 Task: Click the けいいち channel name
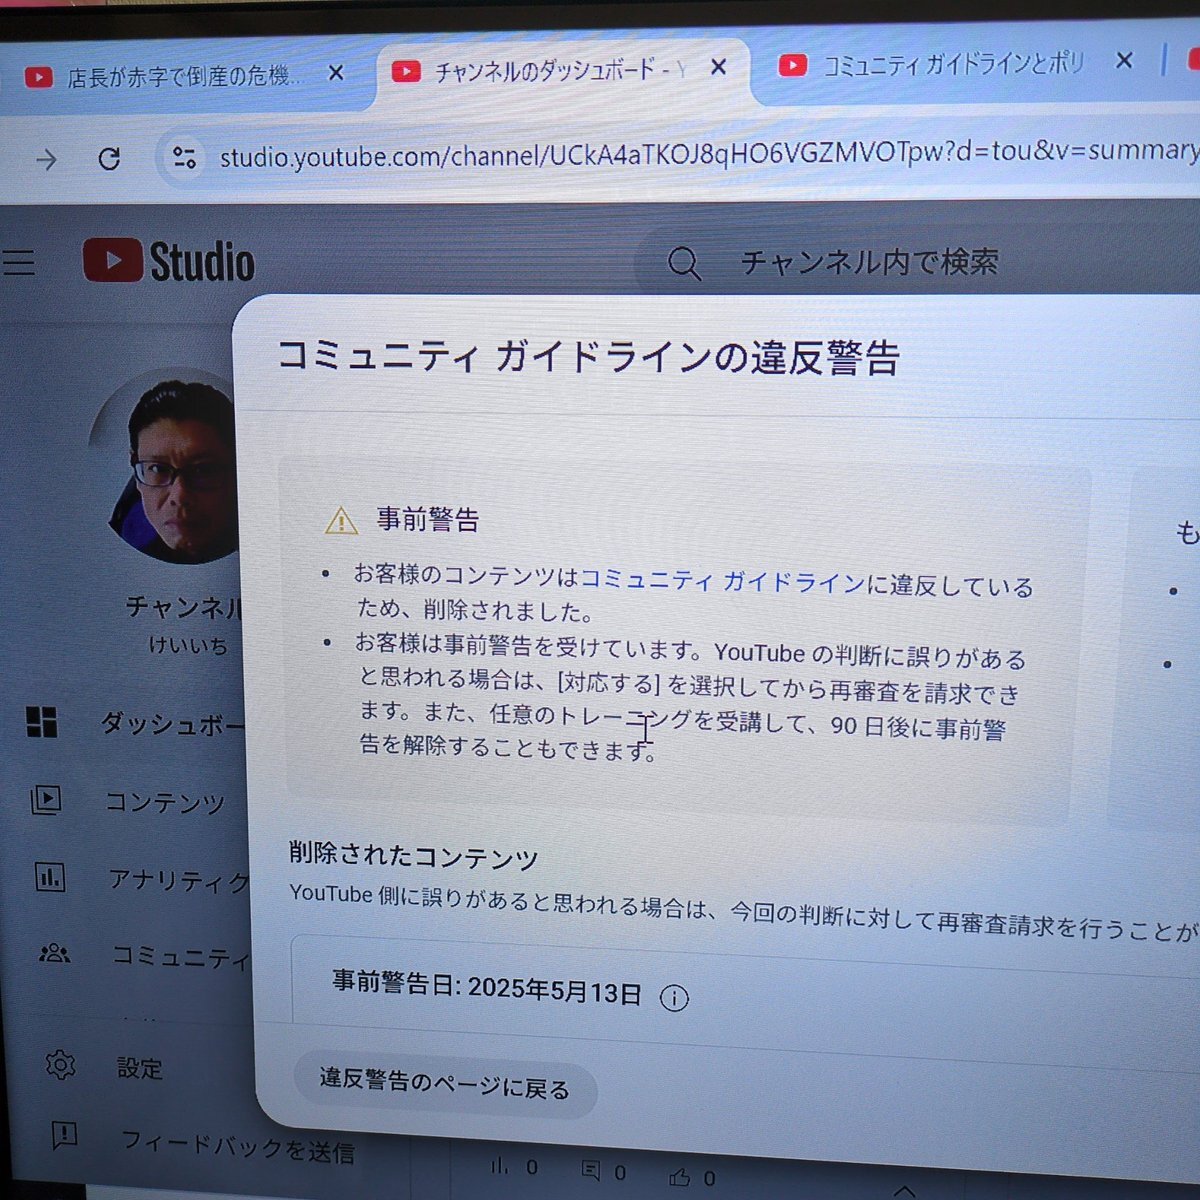click(x=188, y=645)
